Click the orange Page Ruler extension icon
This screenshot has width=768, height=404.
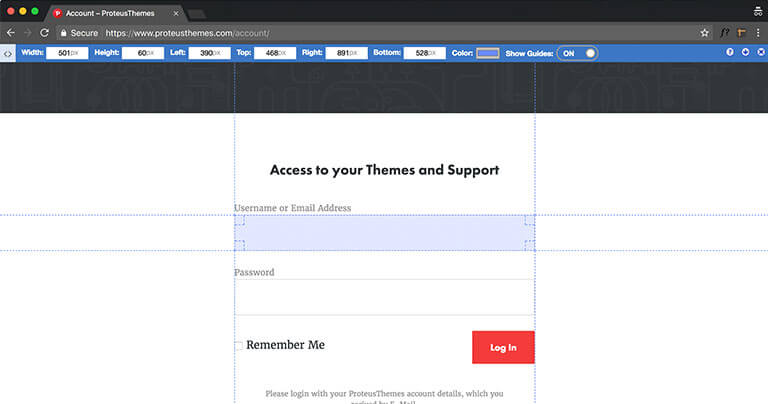click(x=742, y=33)
